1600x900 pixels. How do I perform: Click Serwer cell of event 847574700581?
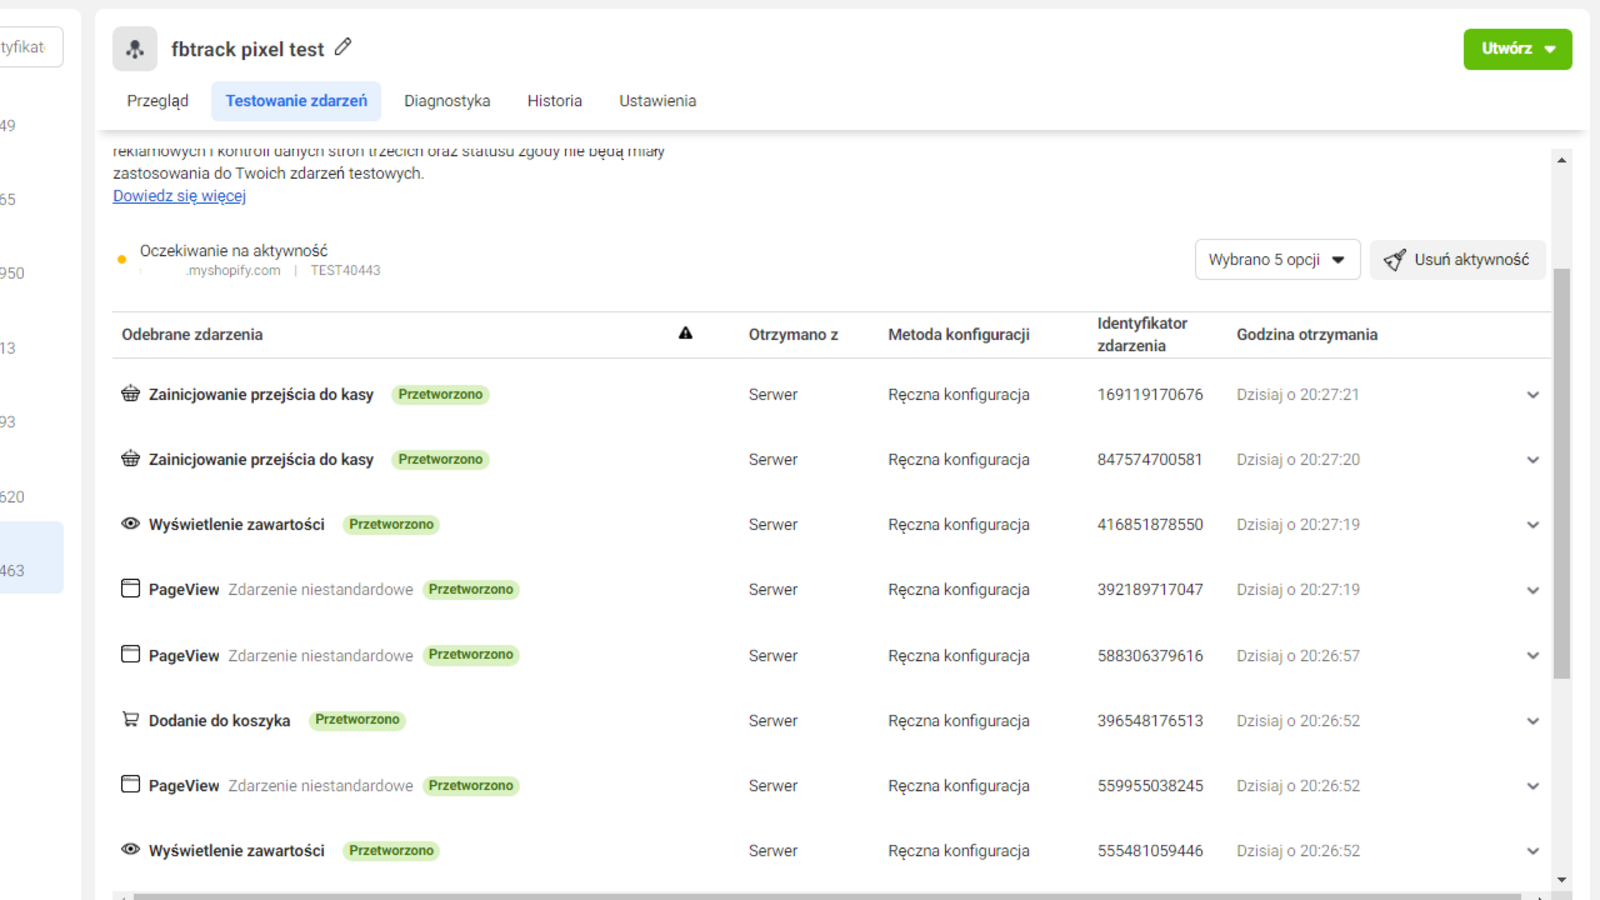click(x=773, y=460)
